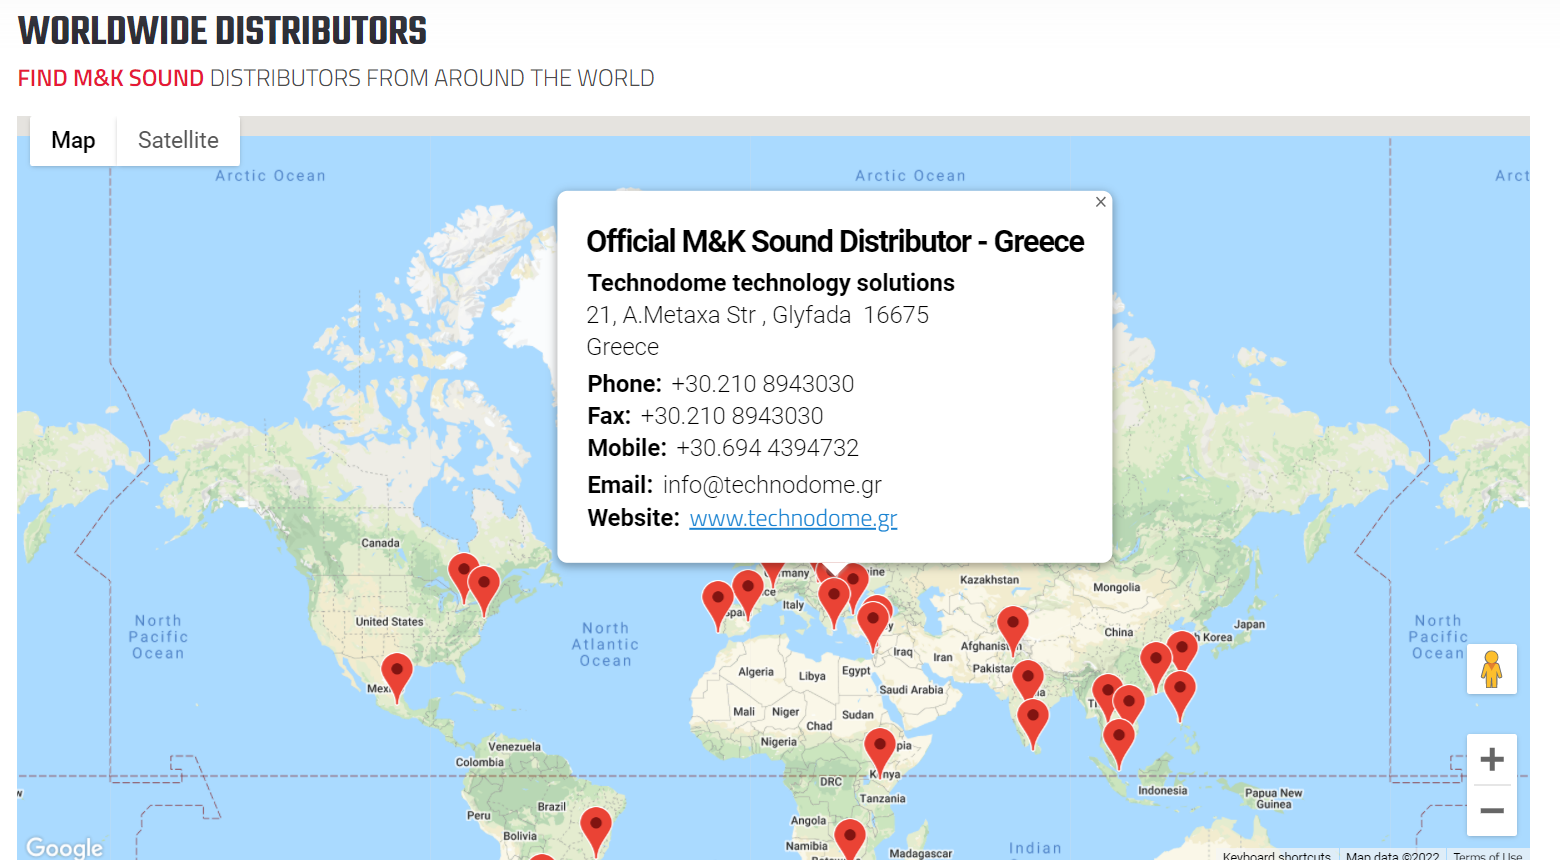Open the www.technodome.gr website link
Screen dimensions: 1560x860
793,518
